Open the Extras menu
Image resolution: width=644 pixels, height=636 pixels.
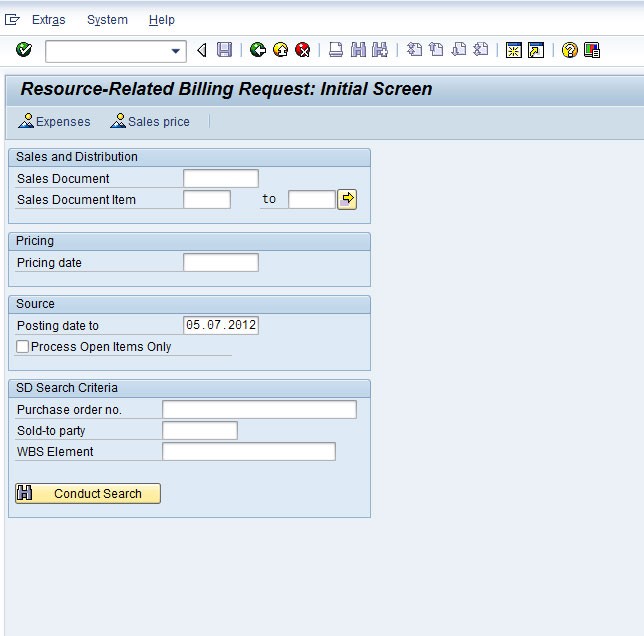(48, 20)
